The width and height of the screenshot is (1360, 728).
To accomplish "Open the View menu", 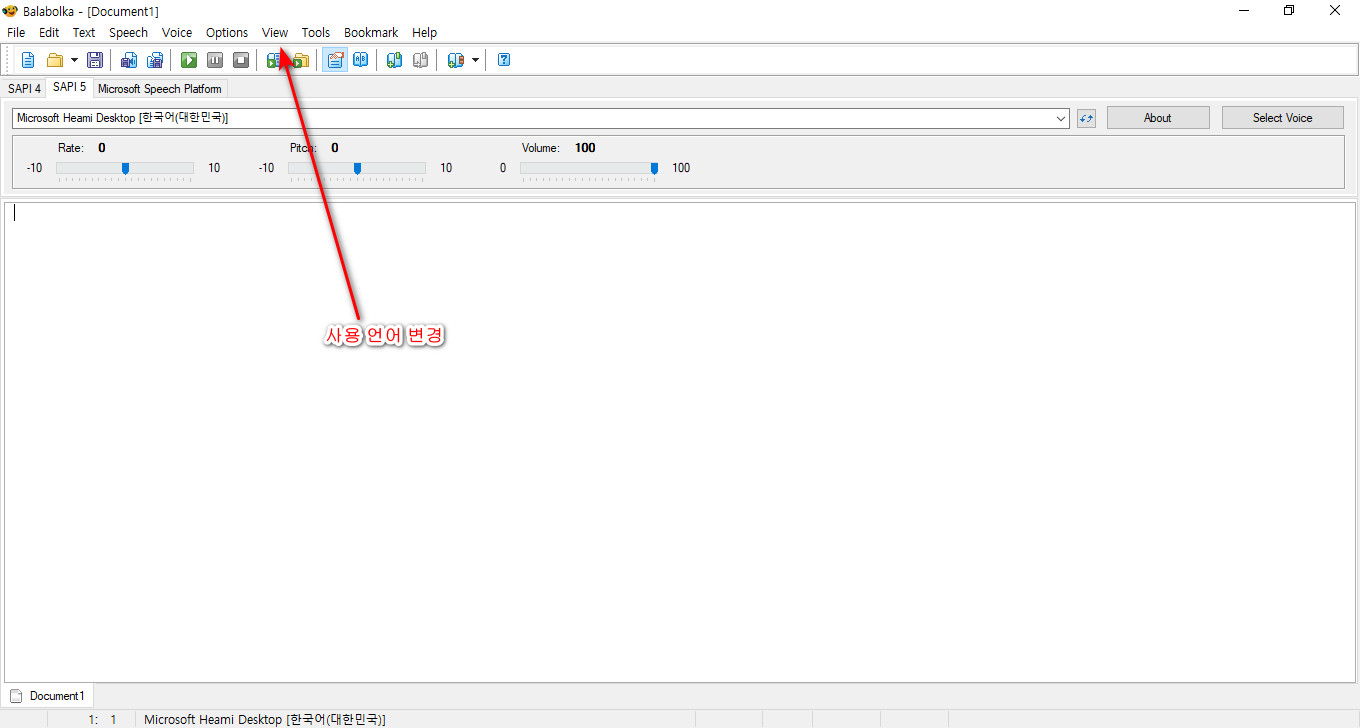I will point(275,32).
